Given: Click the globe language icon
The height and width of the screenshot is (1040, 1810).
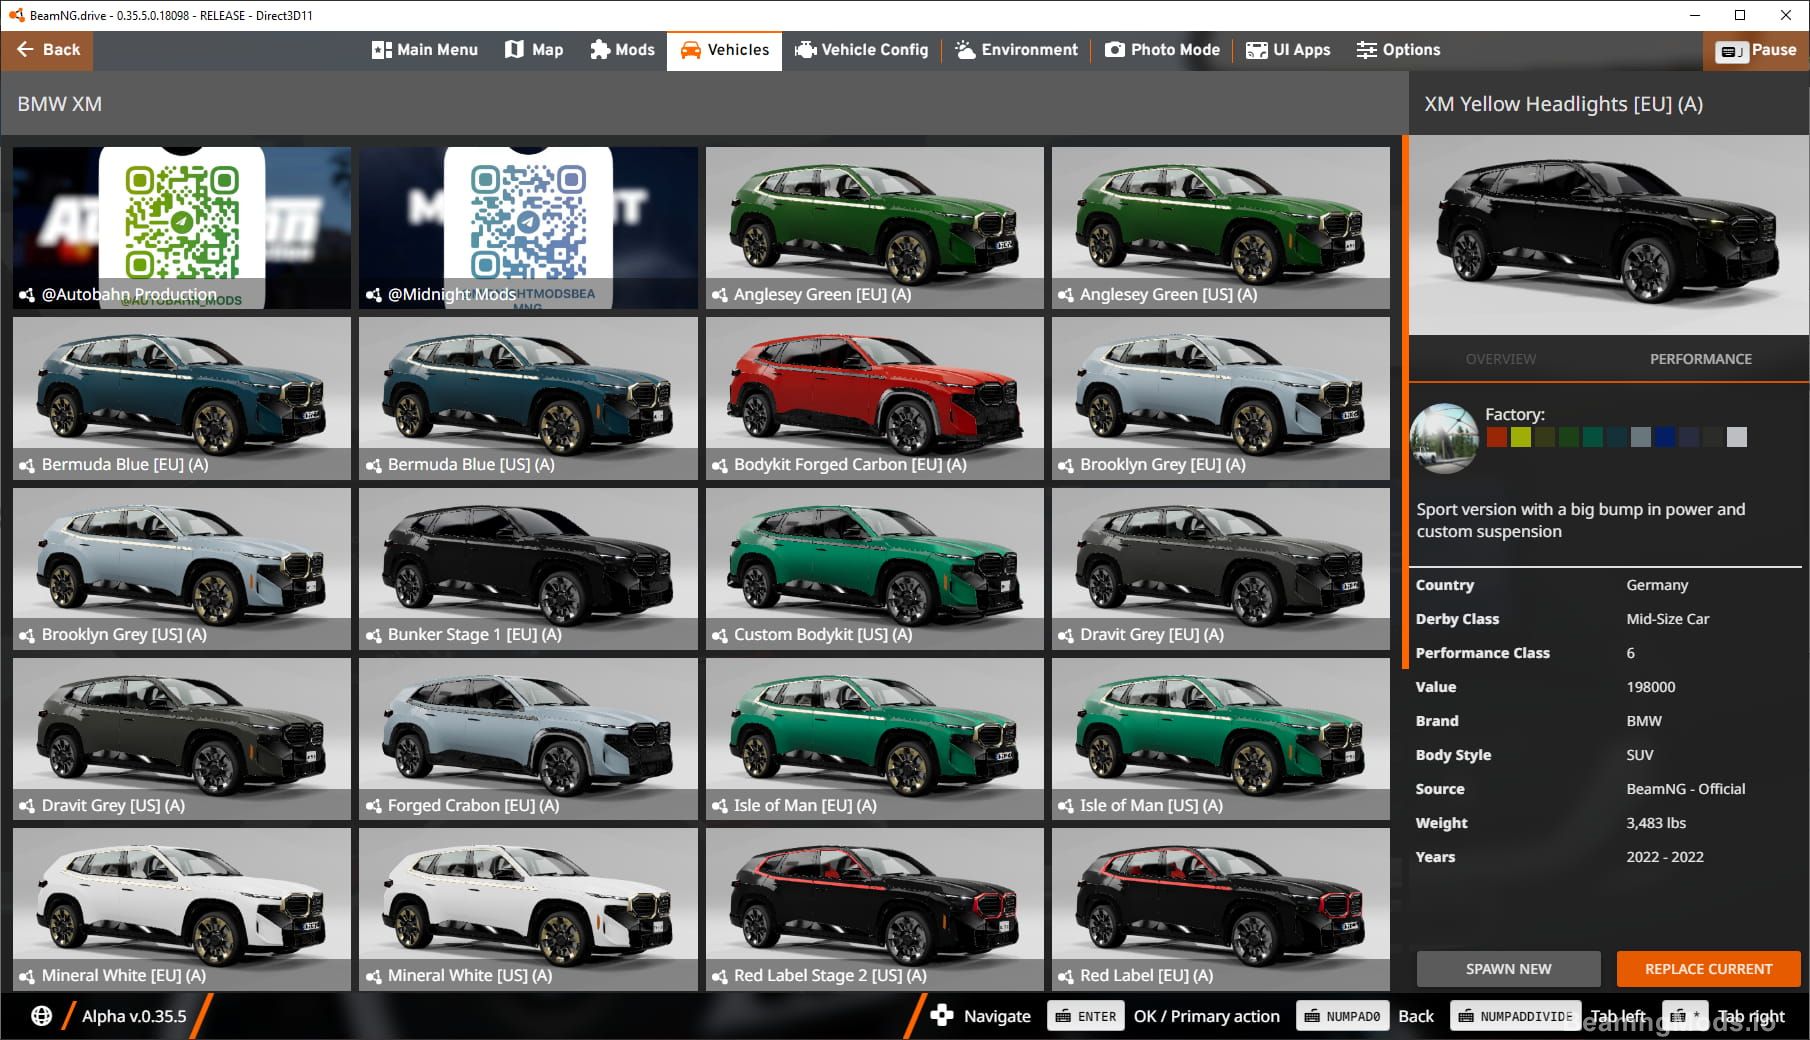Looking at the screenshot, I should point(41,1016).
